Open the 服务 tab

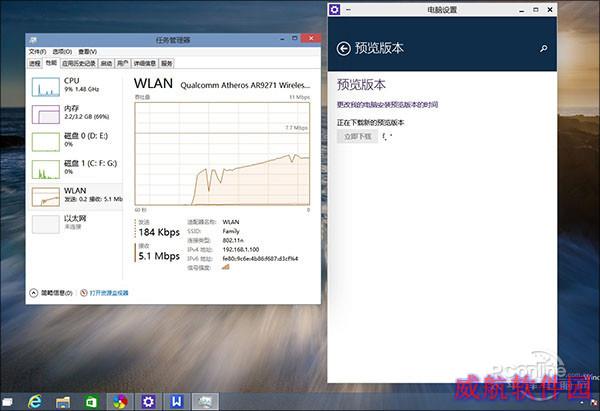tap(166, 64)
